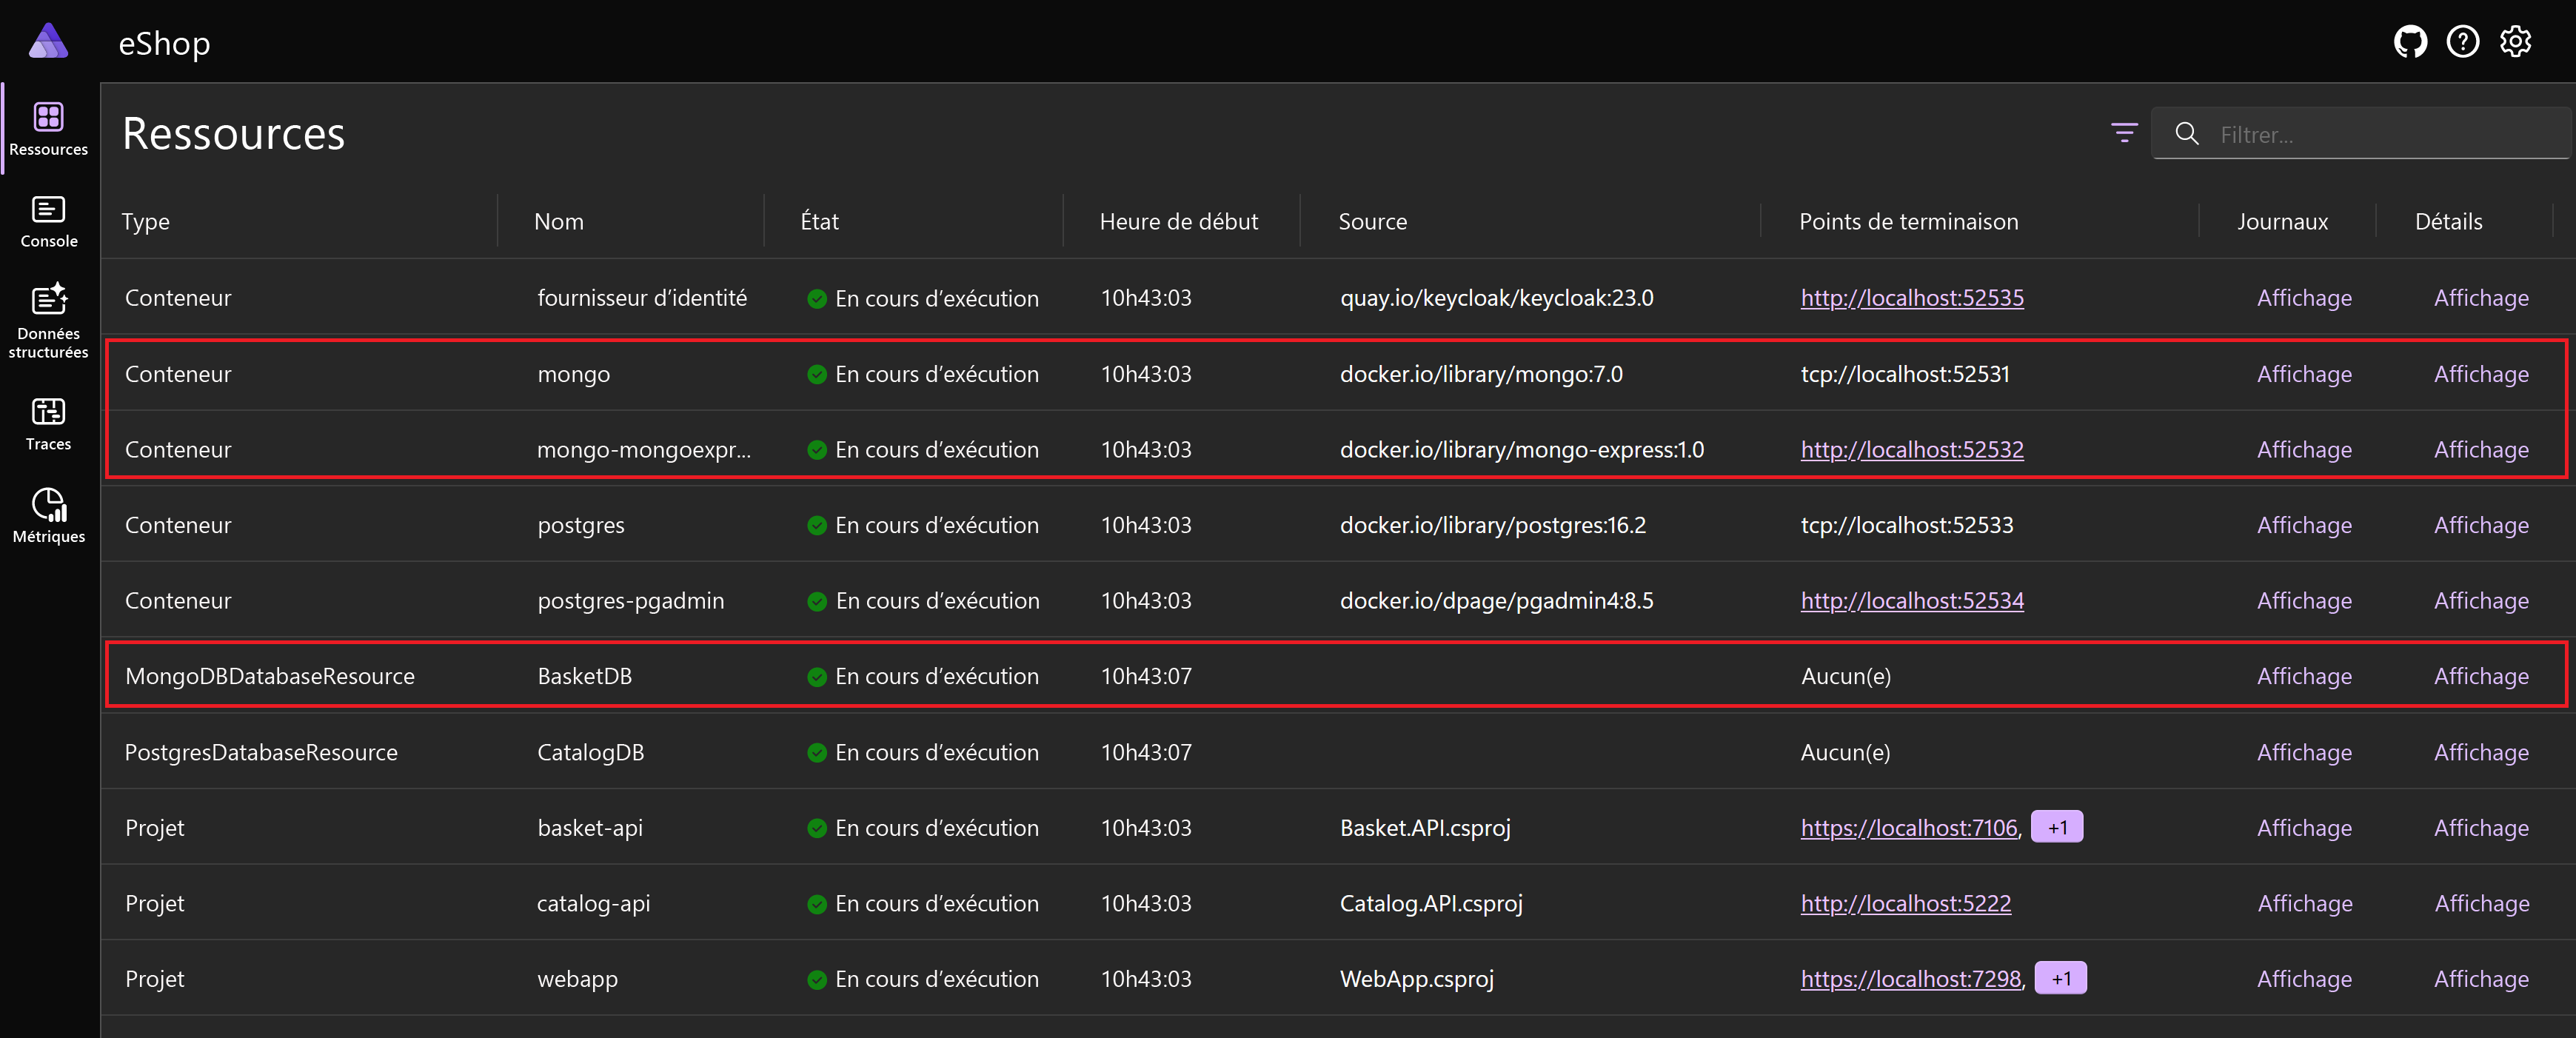Click the quay.io/keycloak/keycloak:23.0 source text

(1496, 298)
